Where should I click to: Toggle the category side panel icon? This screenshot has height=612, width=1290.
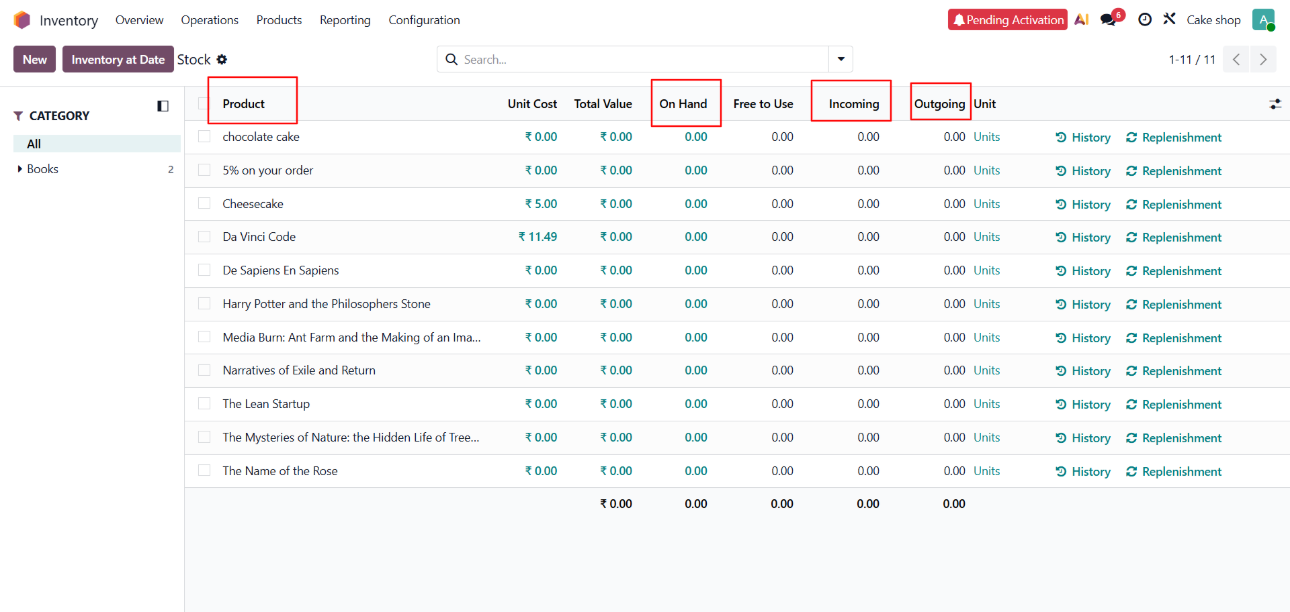[x=163, y=106]
